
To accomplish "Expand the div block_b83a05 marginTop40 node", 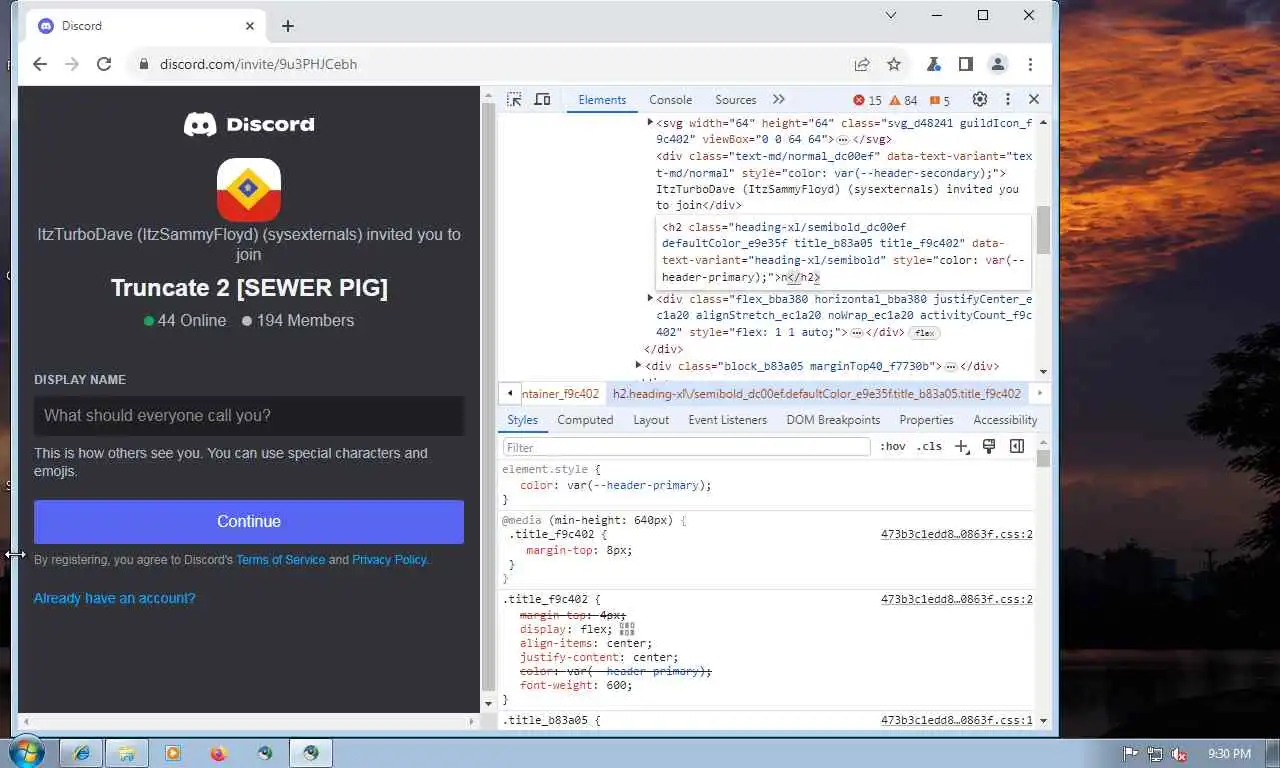I will coord(639,365).
